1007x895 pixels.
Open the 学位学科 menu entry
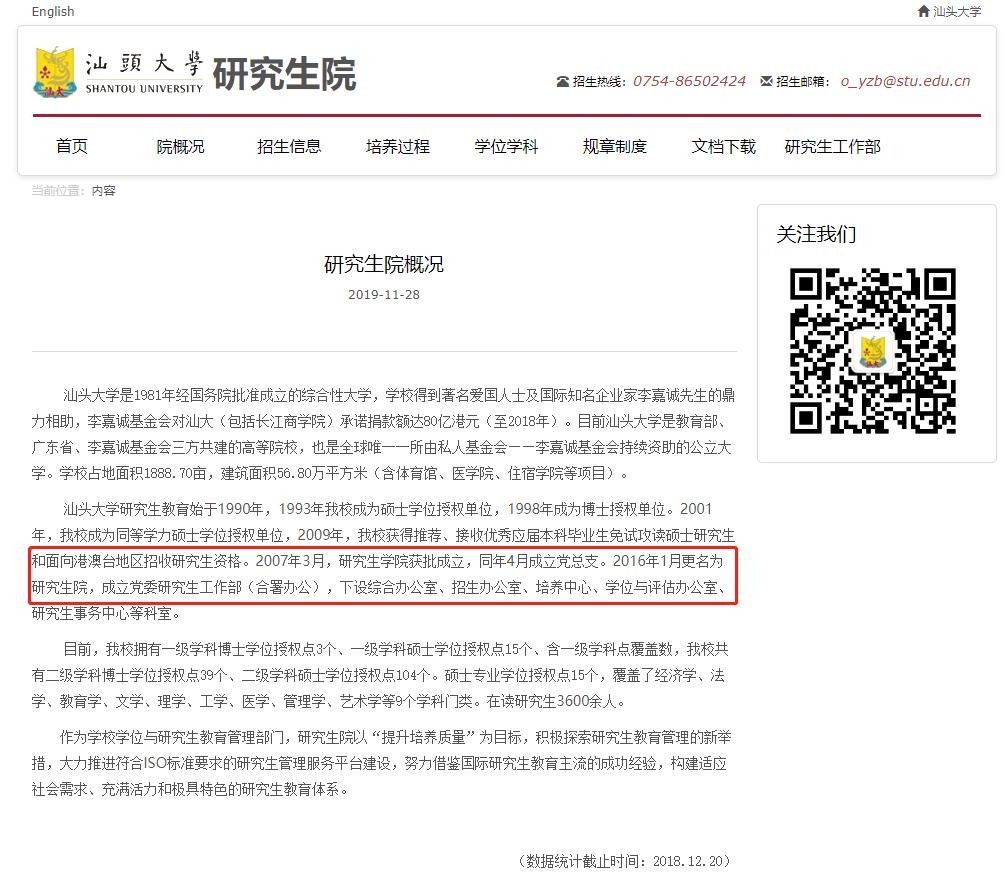pos(505,146)
